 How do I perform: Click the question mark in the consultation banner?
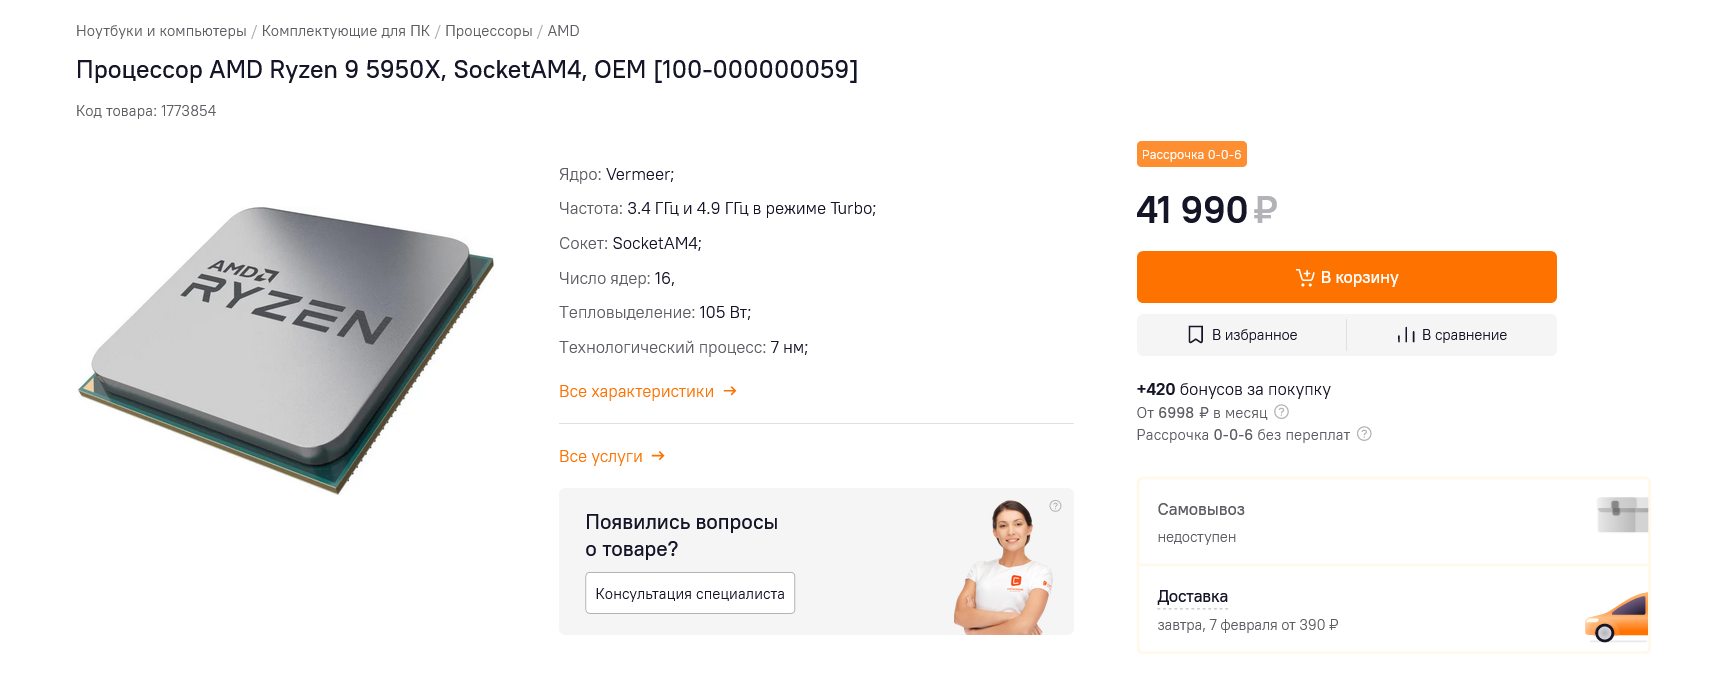click(1055, 506)
